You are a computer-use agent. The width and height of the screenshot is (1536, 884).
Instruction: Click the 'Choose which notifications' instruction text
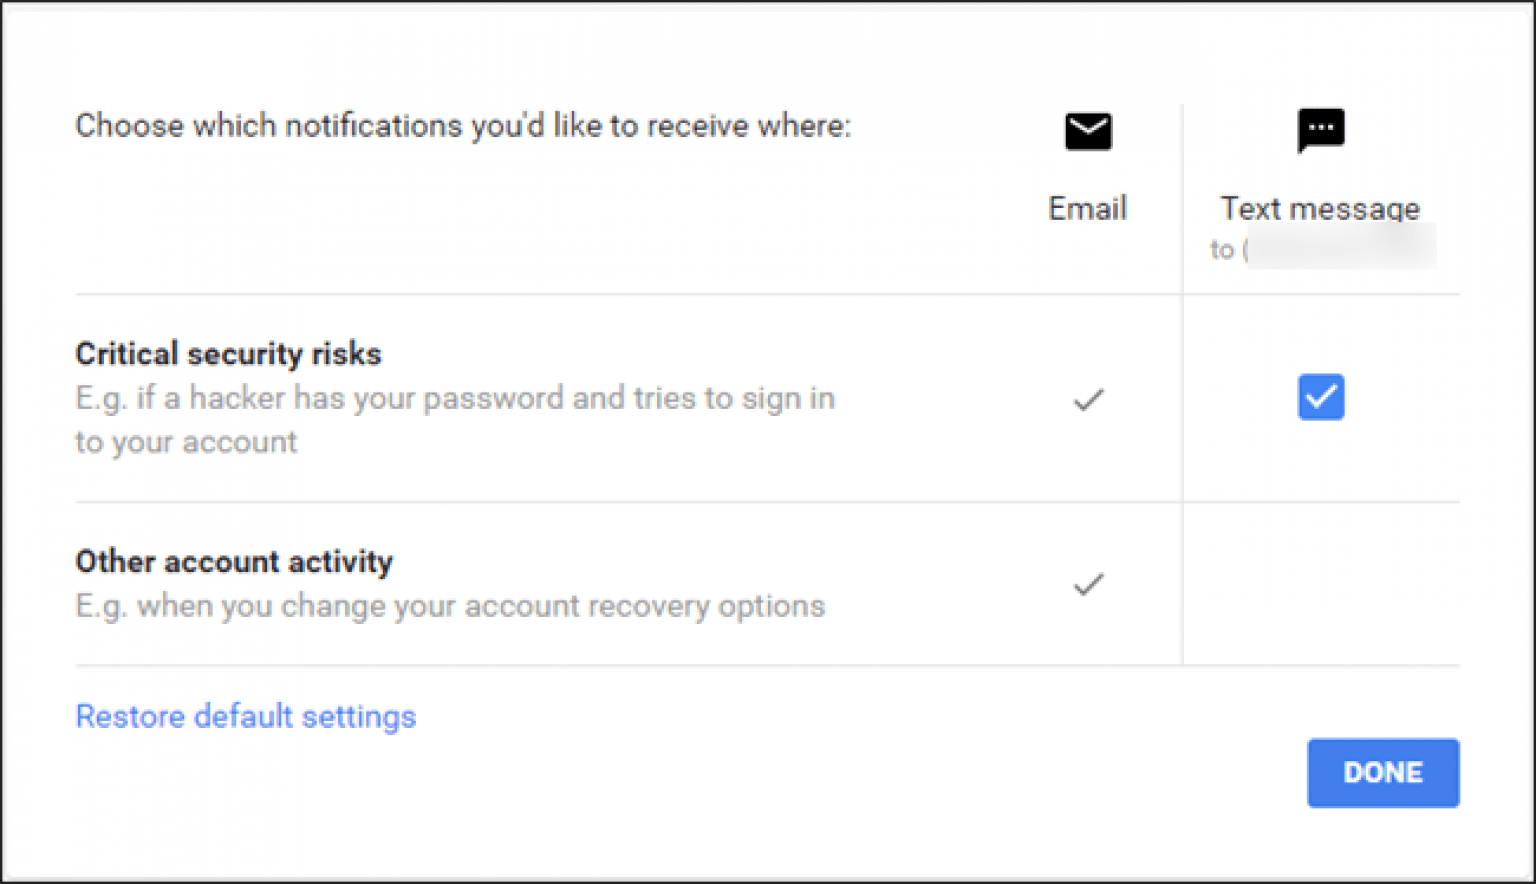tap(463, 126)
